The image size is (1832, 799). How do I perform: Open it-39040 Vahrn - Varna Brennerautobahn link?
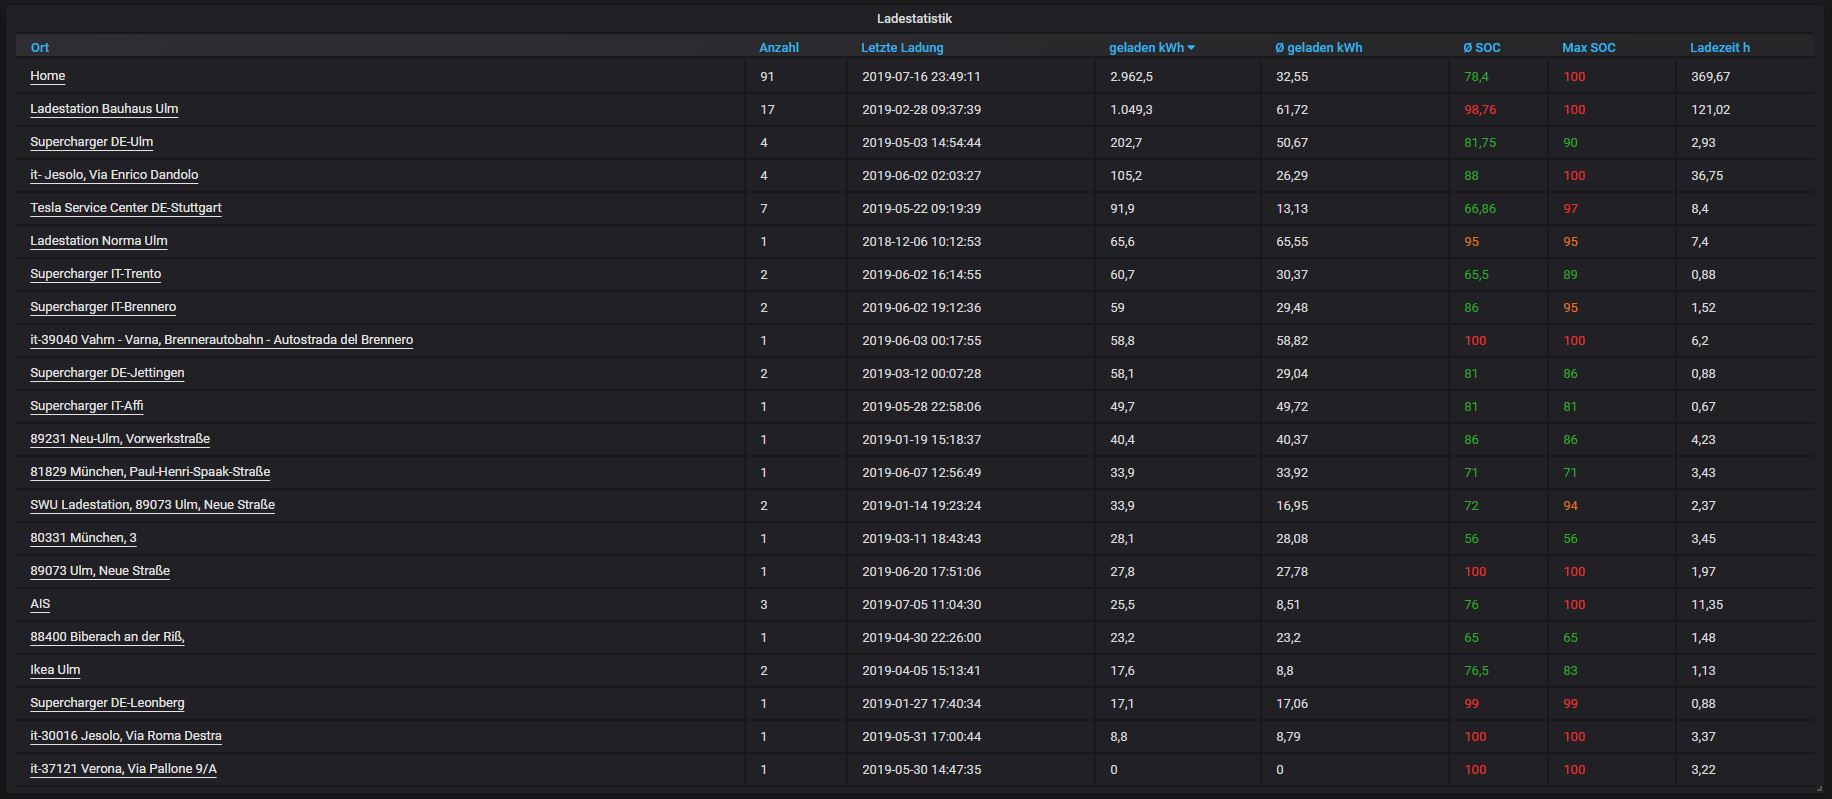coord(222,340)
